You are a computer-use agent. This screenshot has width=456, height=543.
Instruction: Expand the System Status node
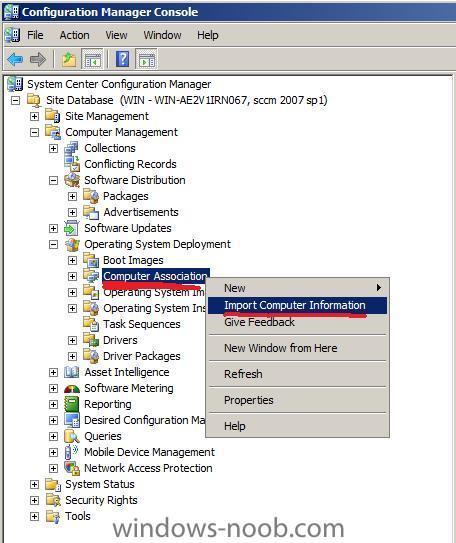(x=34, y=484)
